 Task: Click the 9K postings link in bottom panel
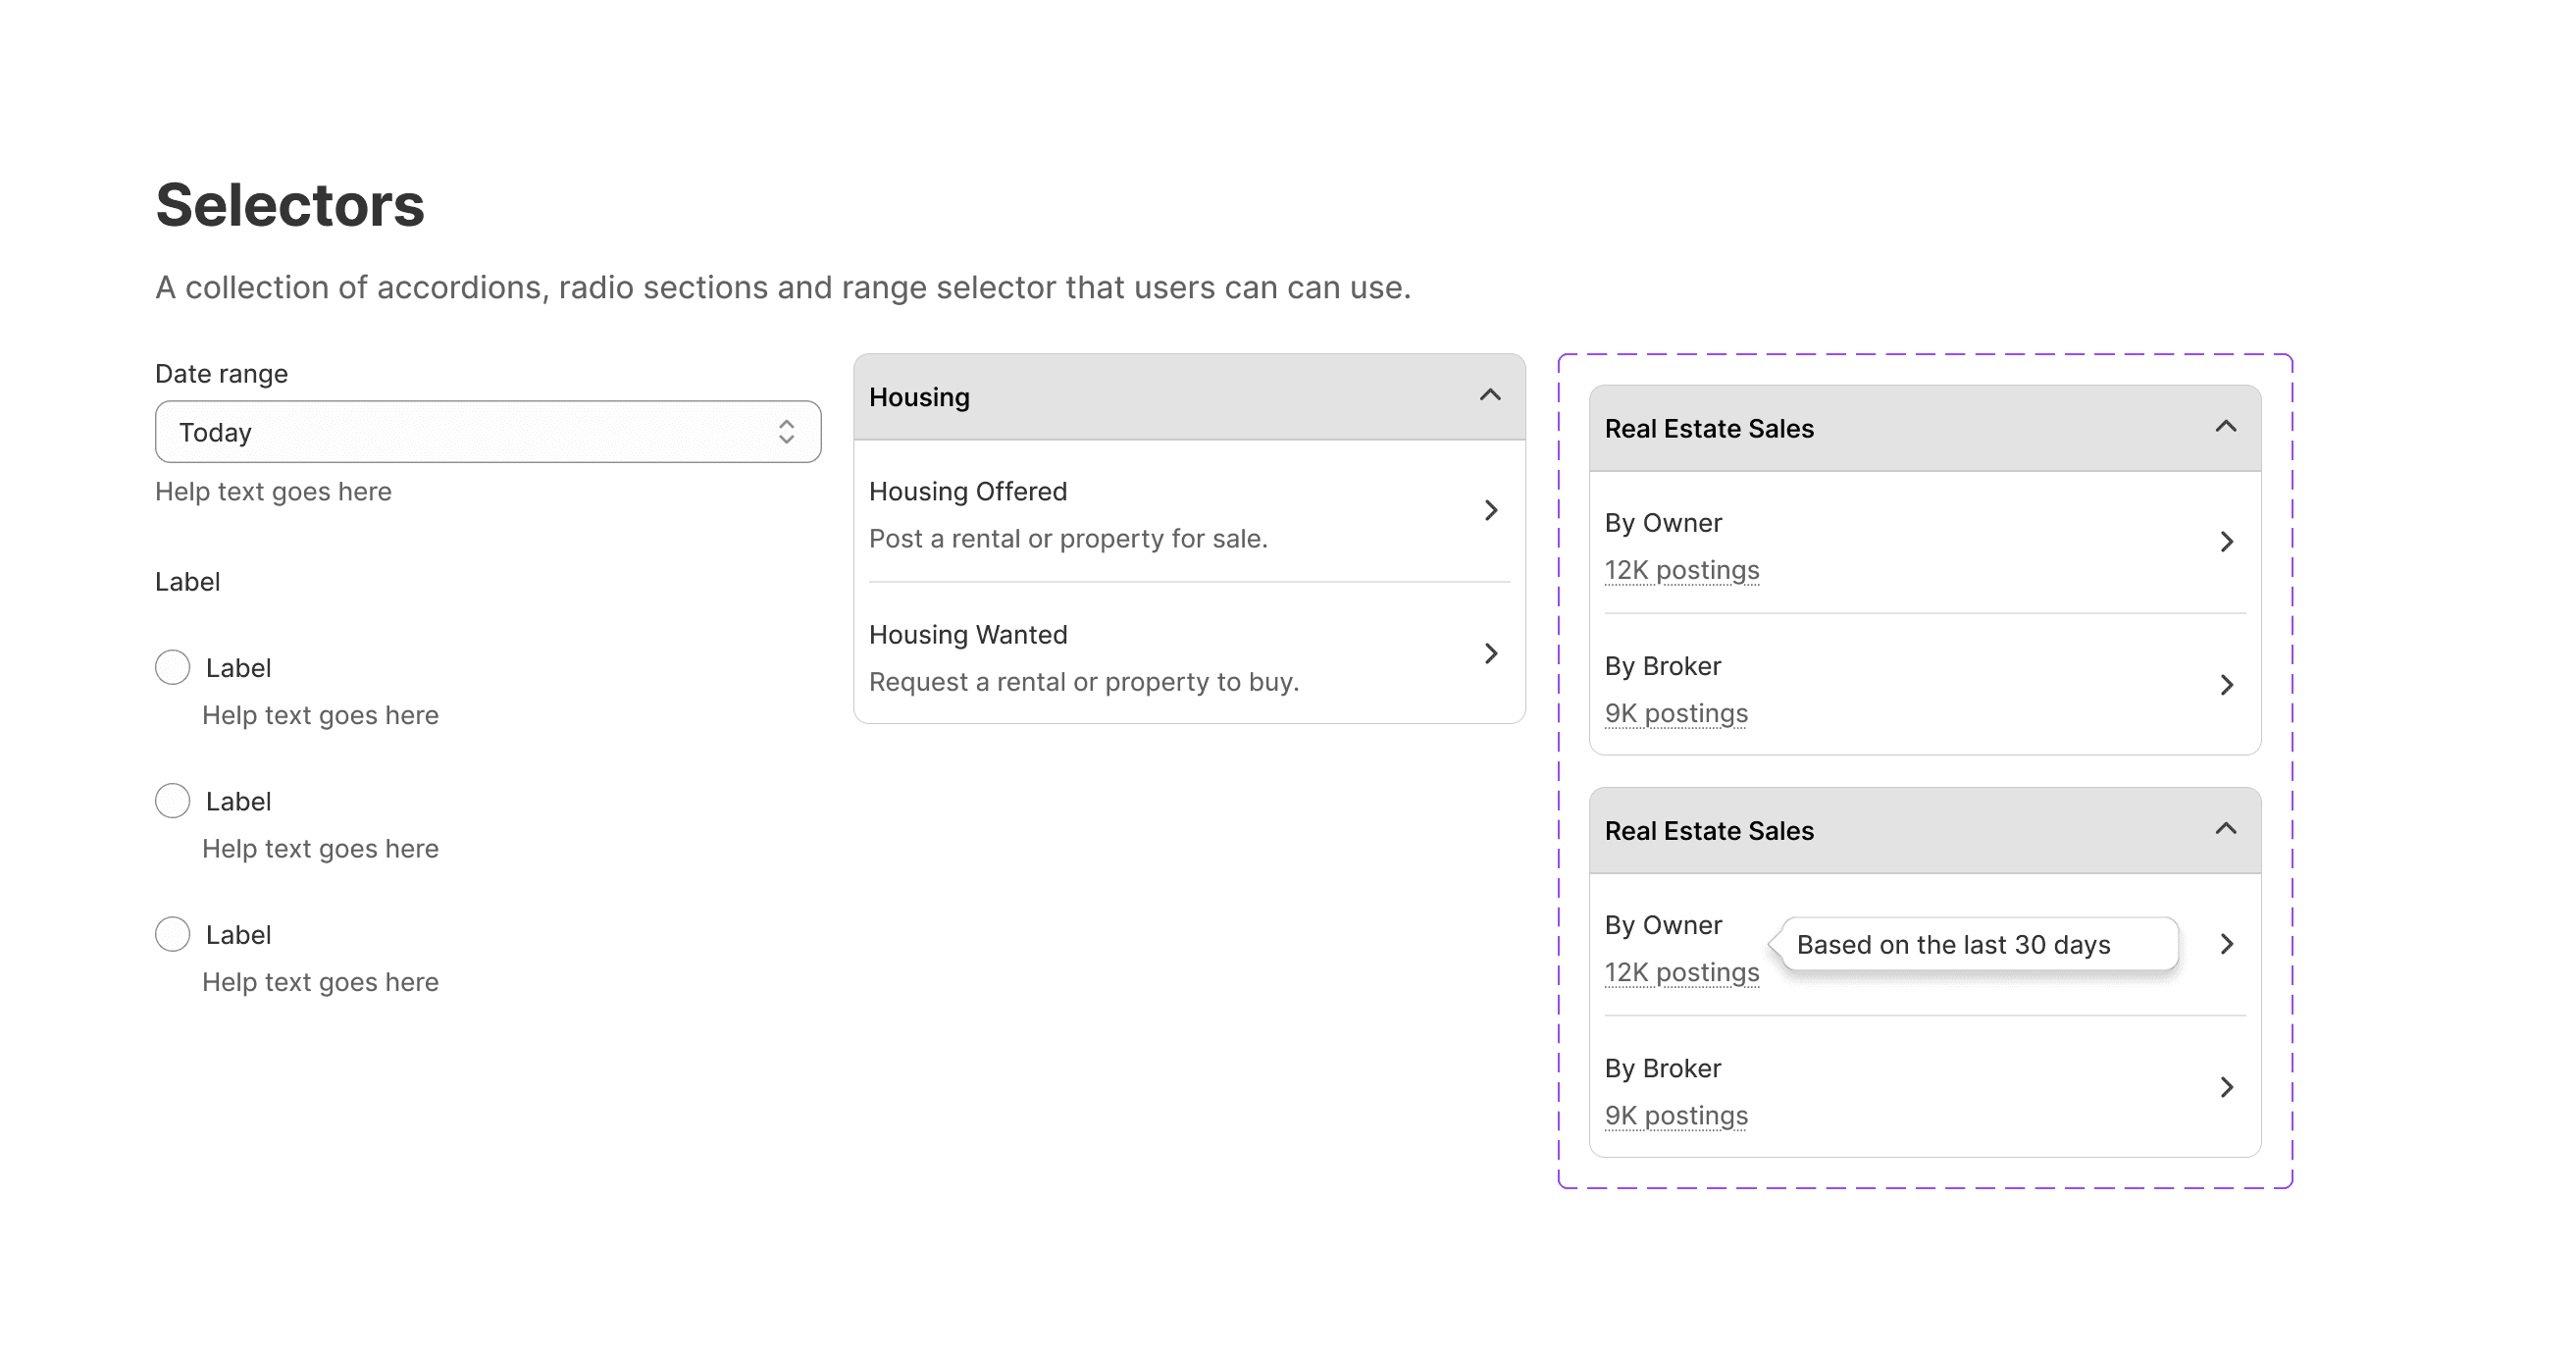[1676, 1115]
